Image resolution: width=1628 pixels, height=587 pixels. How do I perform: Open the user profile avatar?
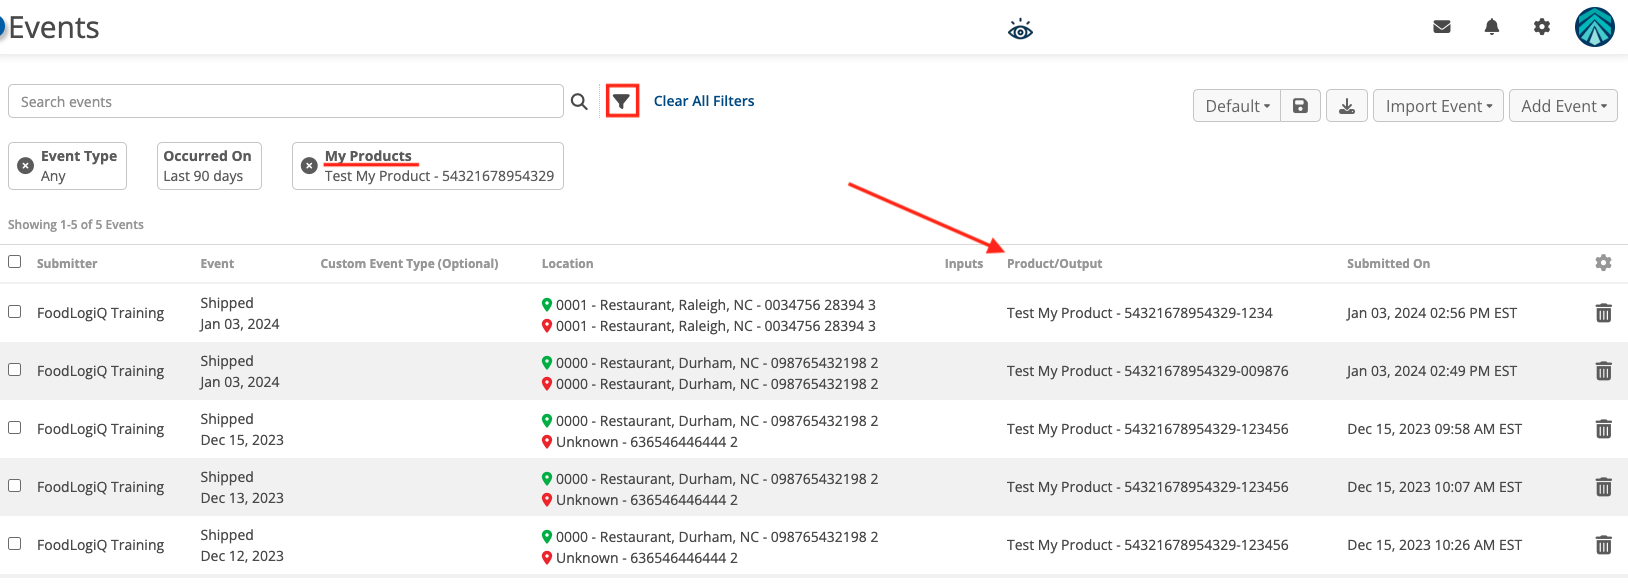click(x=1595, y=27)
